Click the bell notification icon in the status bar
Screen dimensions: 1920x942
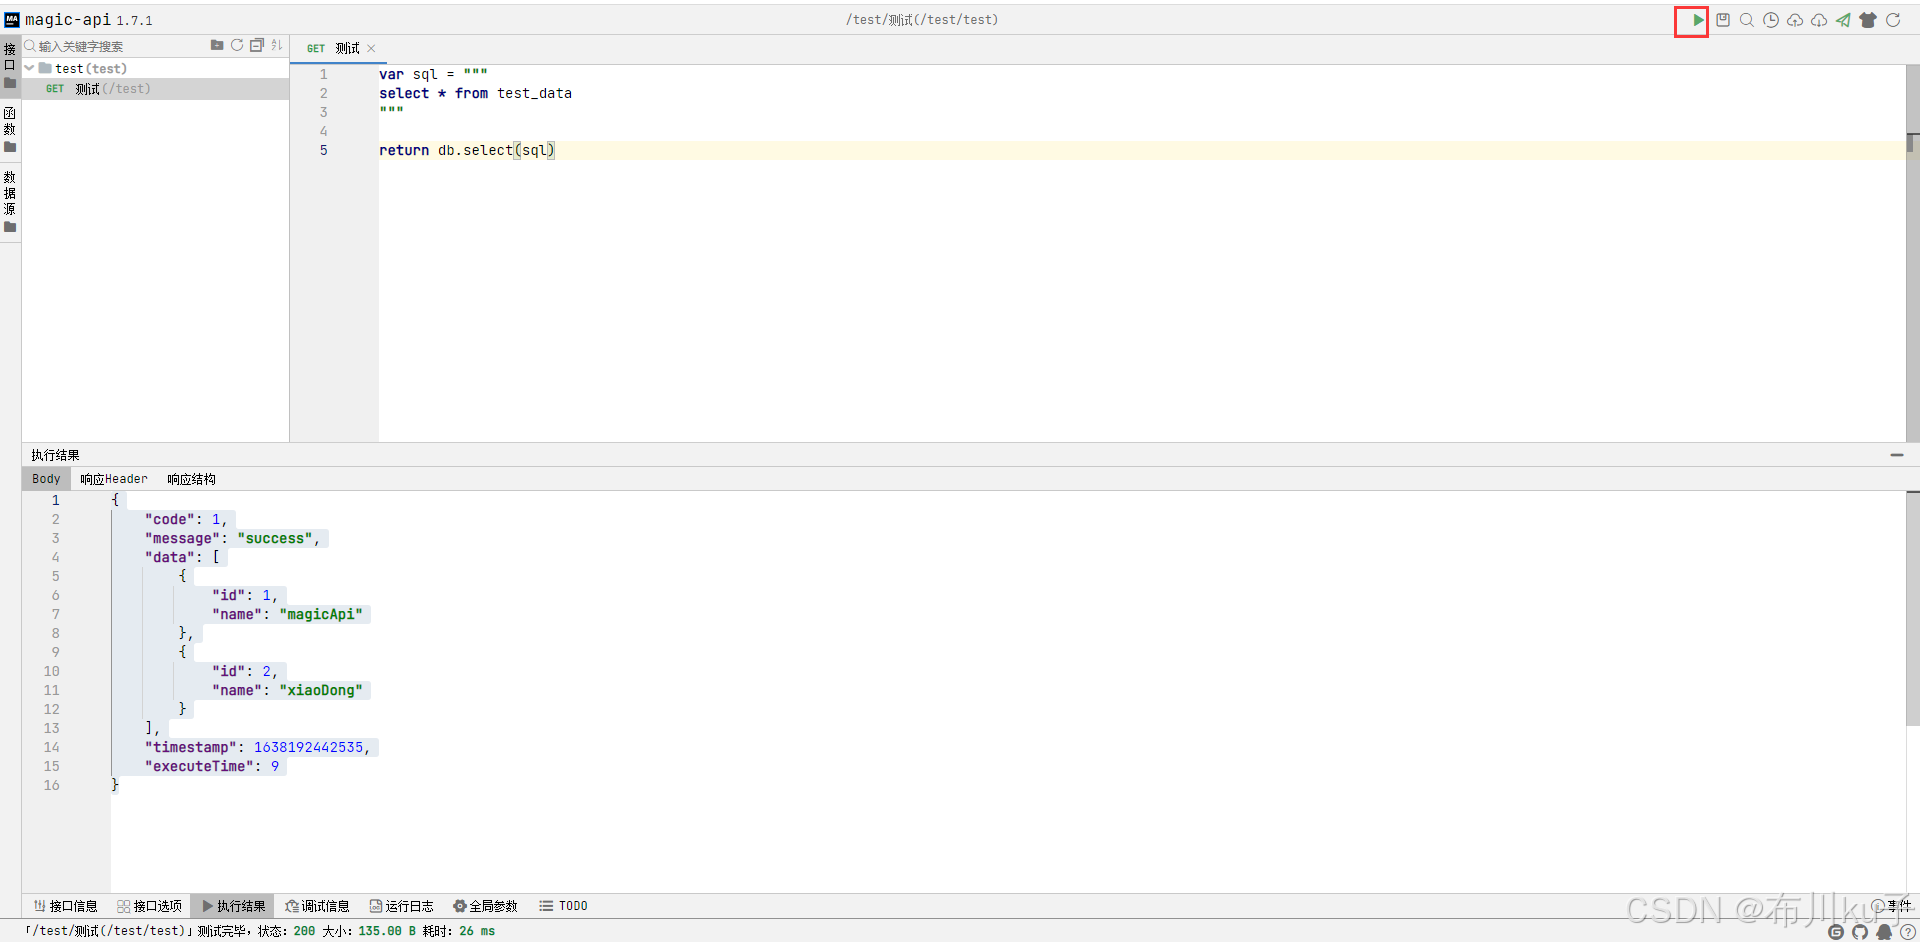click(1884, 932)
